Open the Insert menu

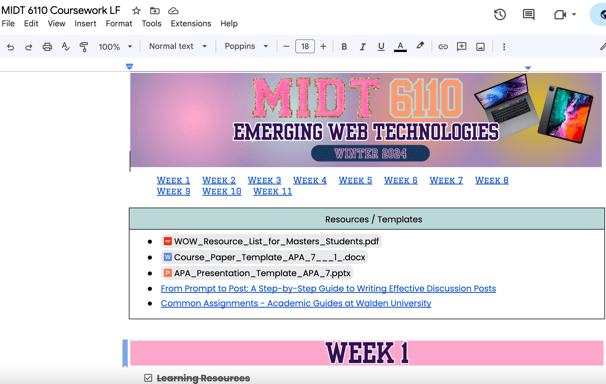coord(85,24)
